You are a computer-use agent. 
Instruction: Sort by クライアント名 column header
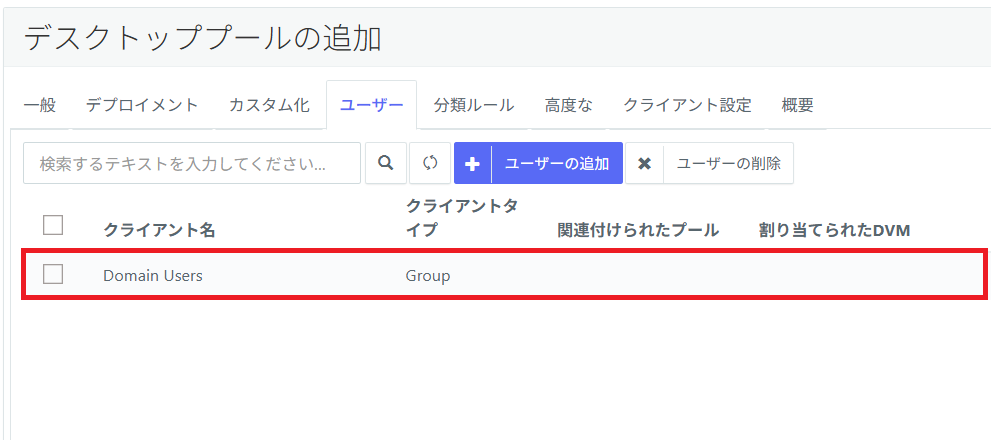(x=159, y=231)
